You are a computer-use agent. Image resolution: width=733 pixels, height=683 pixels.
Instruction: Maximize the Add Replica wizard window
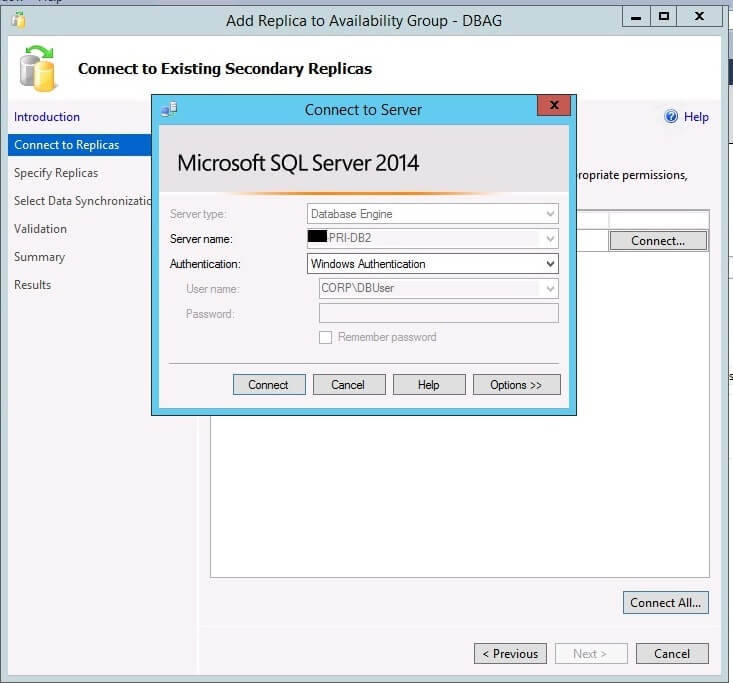(664, 17)
